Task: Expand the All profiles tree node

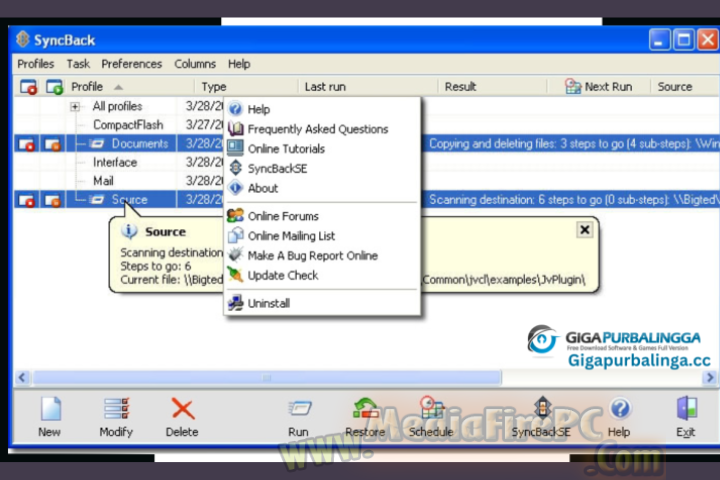Action: click(x=75, y=107)
